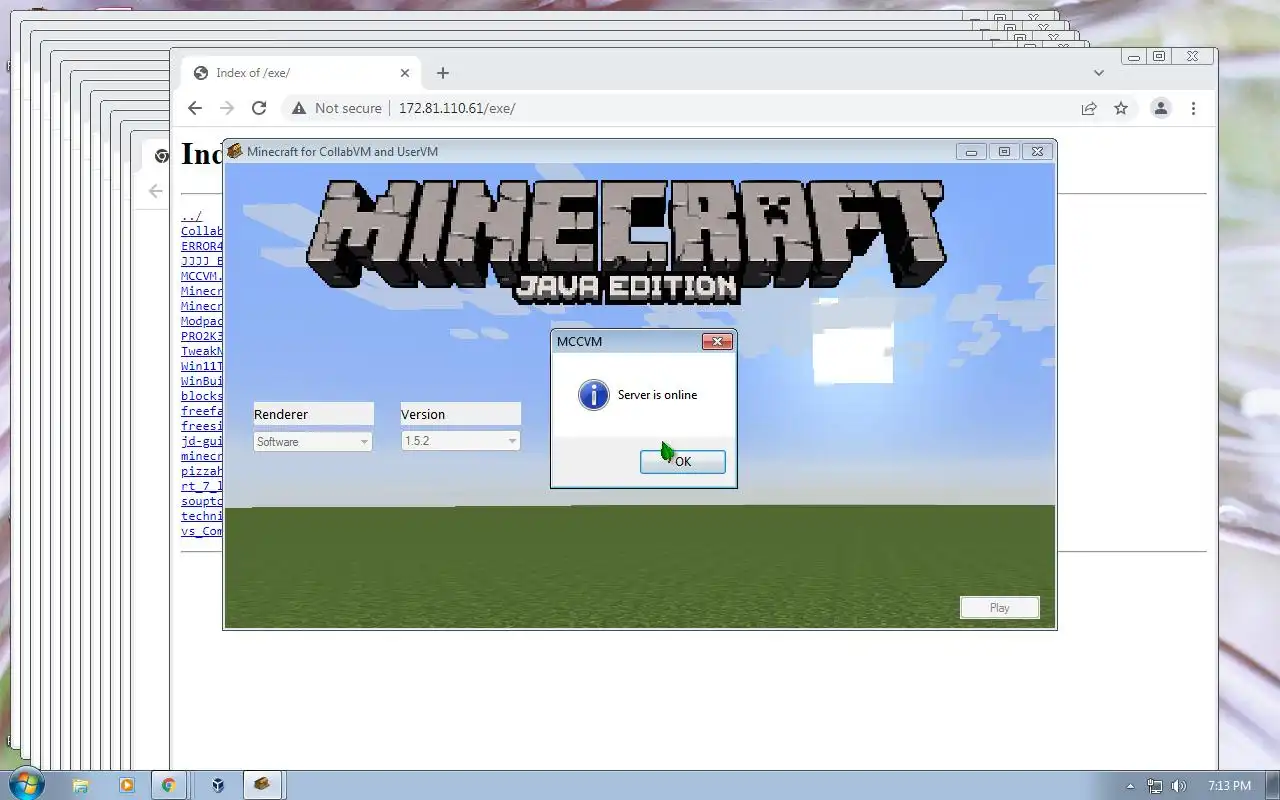This screenshot has height=800, width=1280.
Task: Open the Chrome profile avatar
Action: [1160, 108]
